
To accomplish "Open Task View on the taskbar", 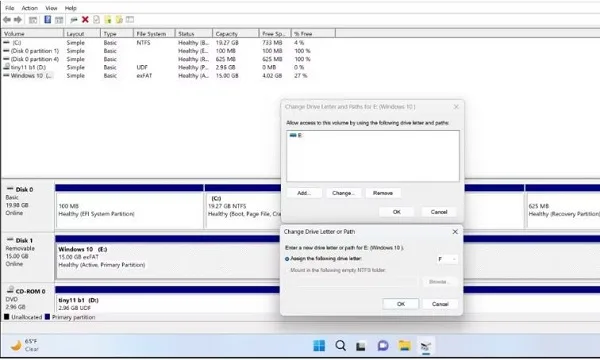I will [x=361, y=346].
